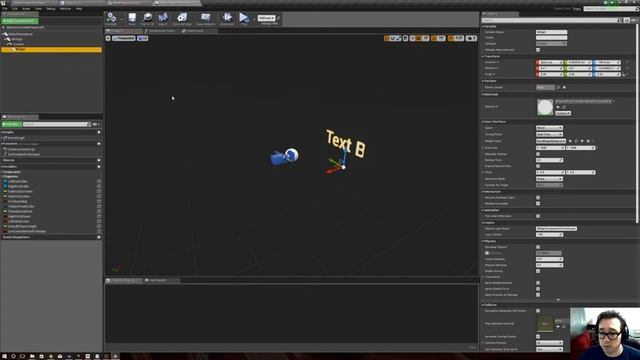Open the Timing Policy dropdown
The image size is (640, 360).
(549, 134)
